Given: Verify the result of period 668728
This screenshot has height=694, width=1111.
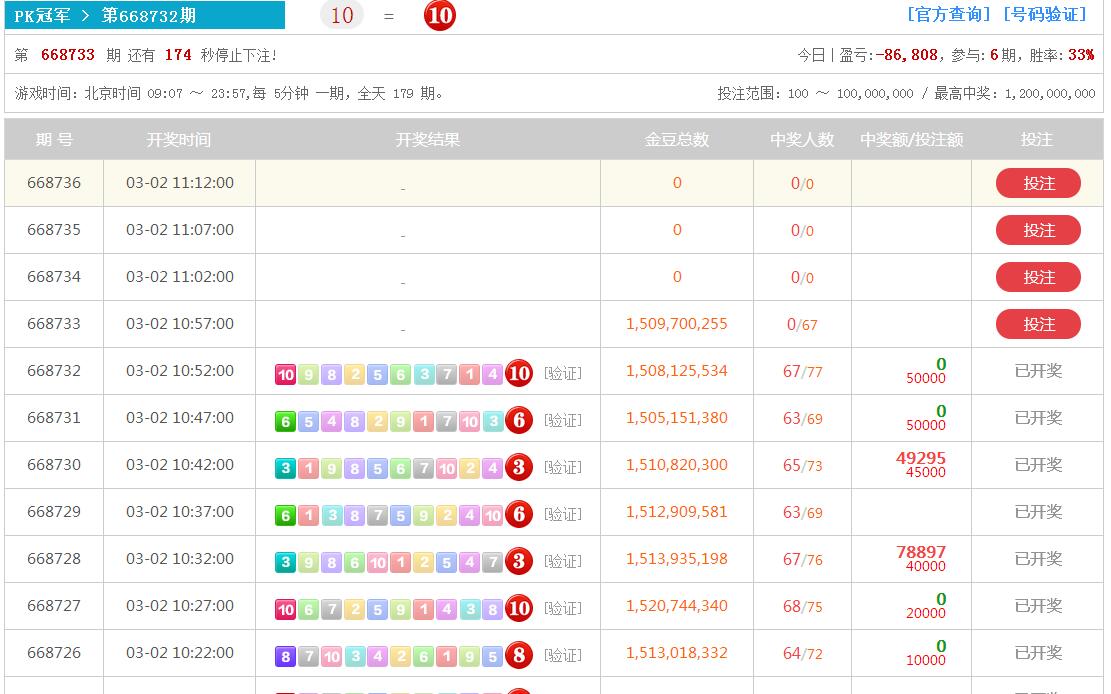Looking at the screenshot, I should pos(562,561).
